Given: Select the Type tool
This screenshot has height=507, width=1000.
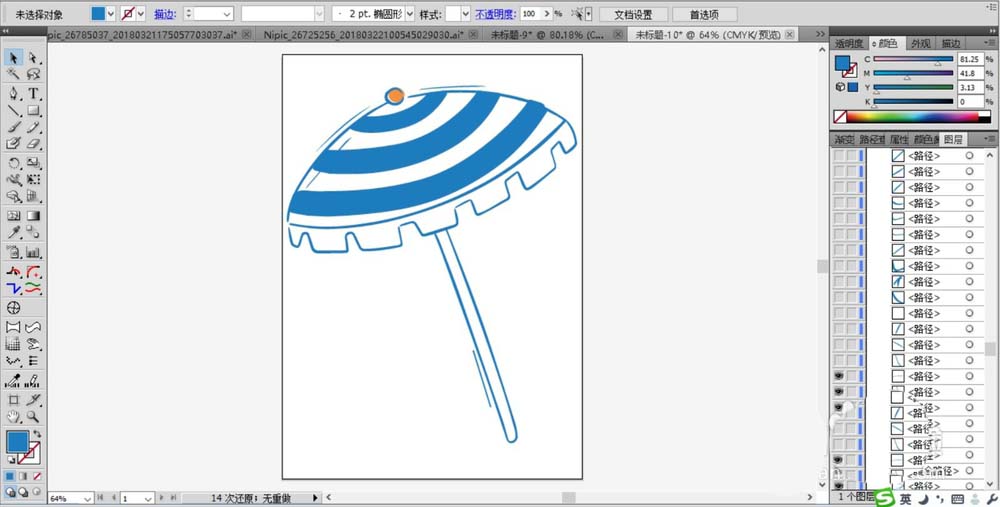Looking at the screenshot, I should [33, 93].
